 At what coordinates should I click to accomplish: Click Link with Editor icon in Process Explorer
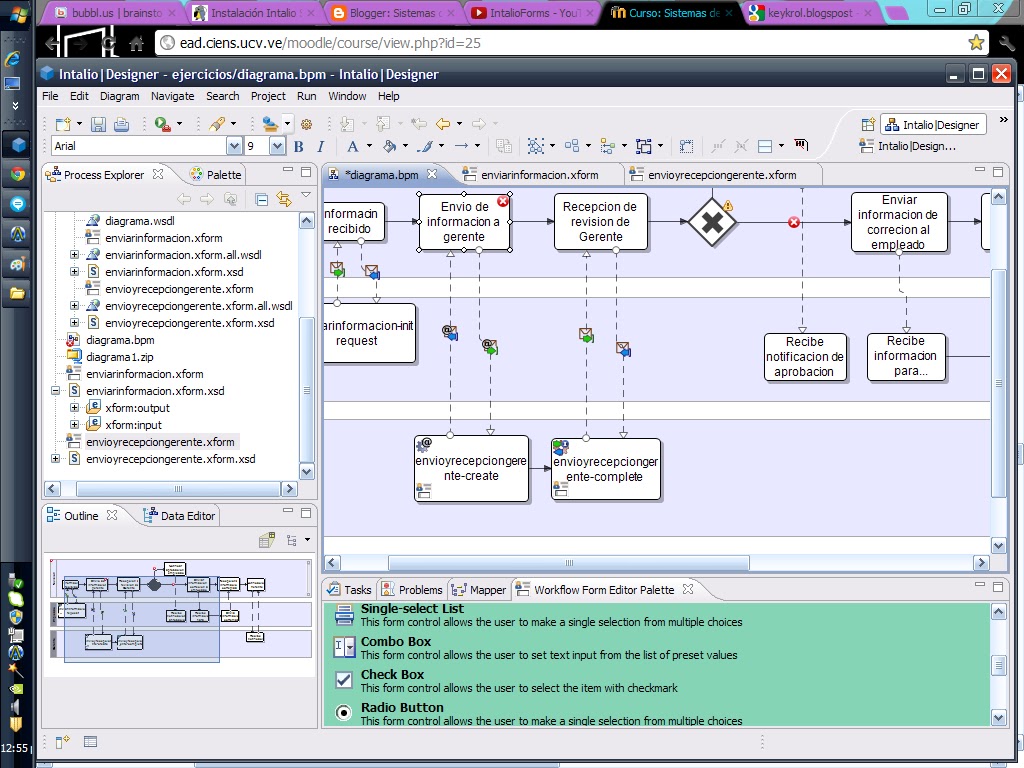click(284, 199)
